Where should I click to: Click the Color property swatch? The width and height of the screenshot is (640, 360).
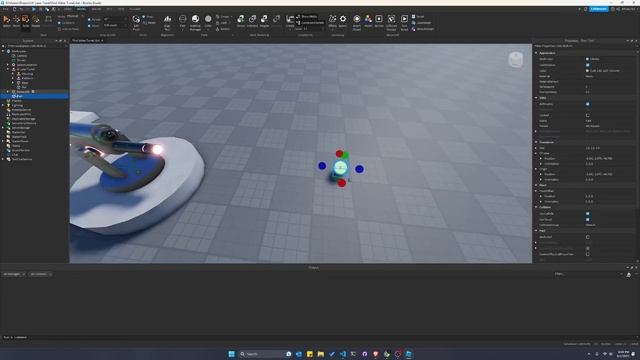click(x=587, y=71)
